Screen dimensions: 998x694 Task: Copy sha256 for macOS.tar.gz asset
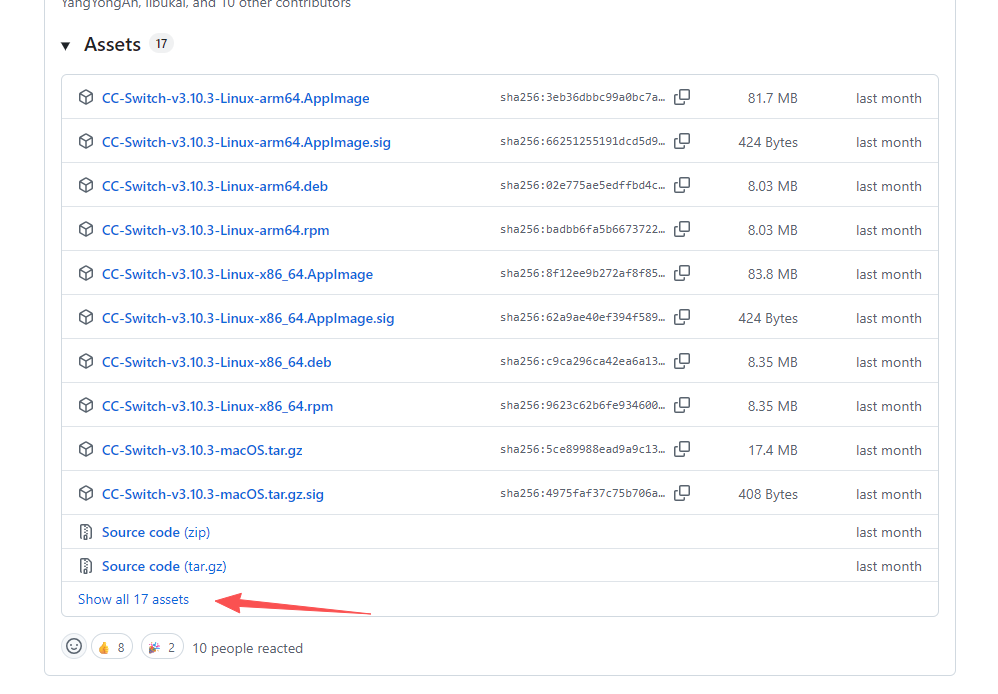click(x=682, y=449)
